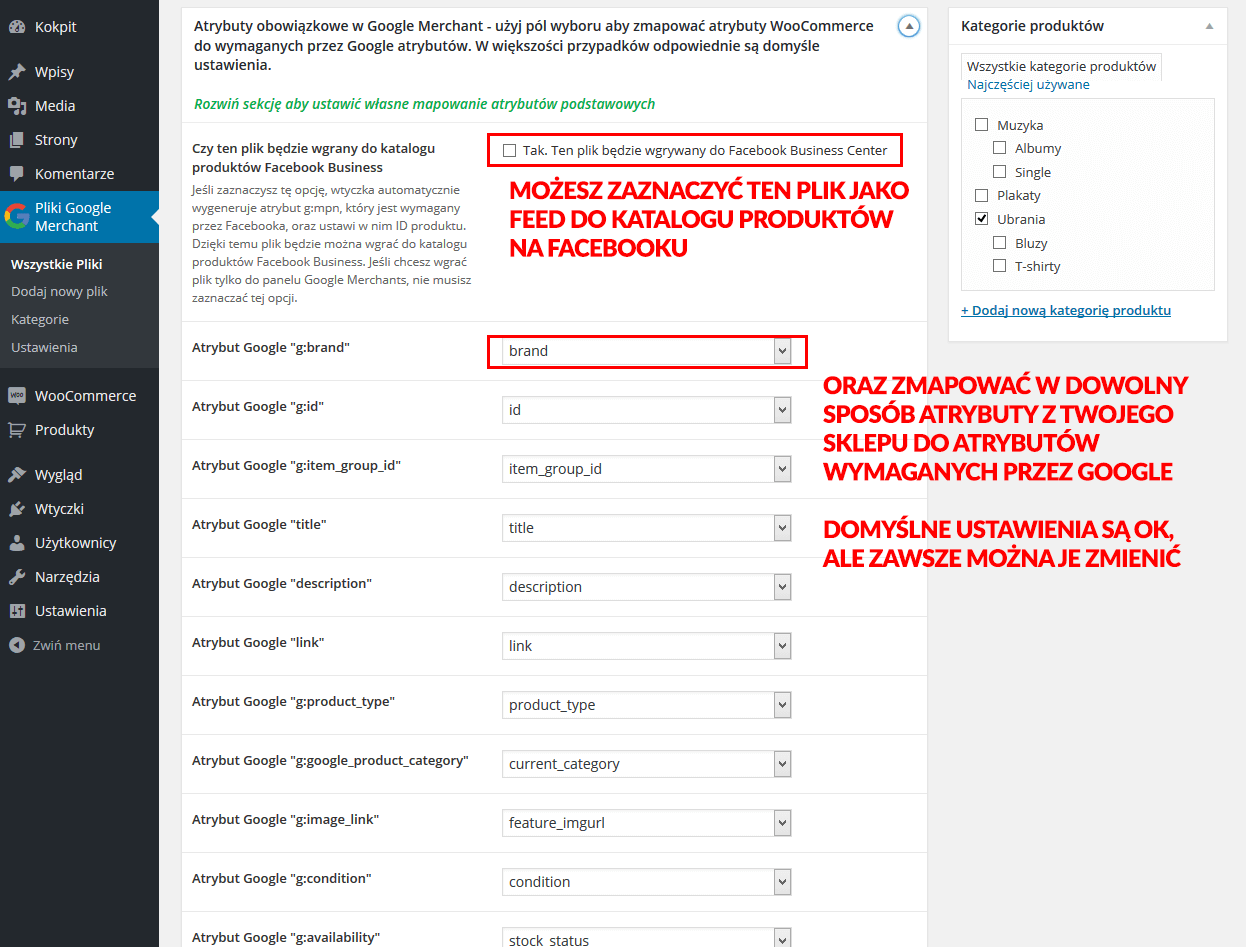Click the Kokpit menu label
Viewport: 1246px width, 947px height.
point(56,27)
